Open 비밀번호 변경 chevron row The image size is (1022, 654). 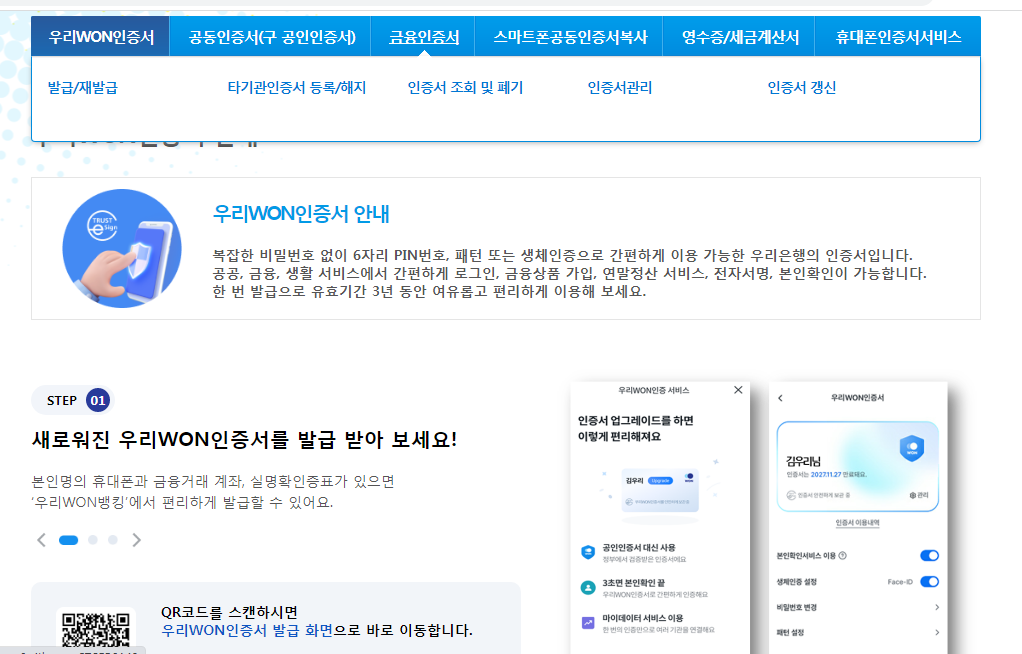[x=857, y=607]
